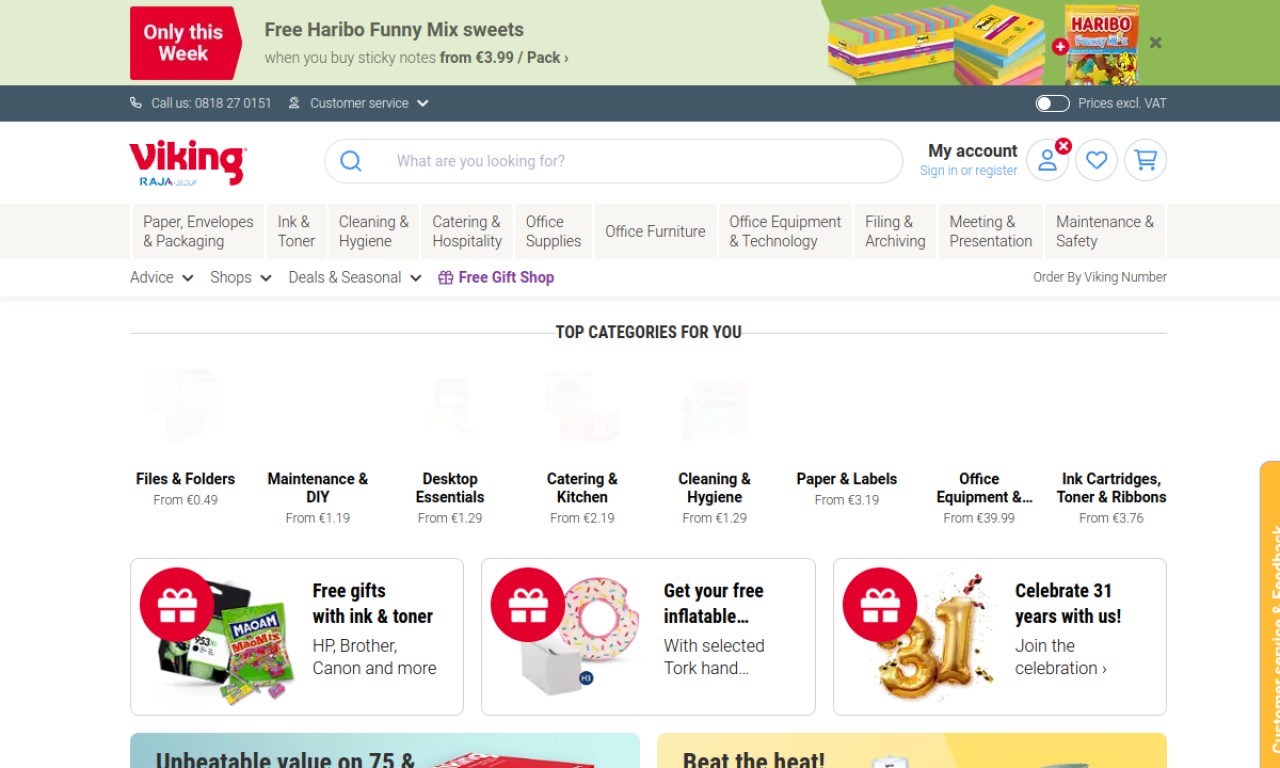Viewport: 1280px width, 768px height.
Task: Expand the Shops dropdown
Action: pos(240,277)
